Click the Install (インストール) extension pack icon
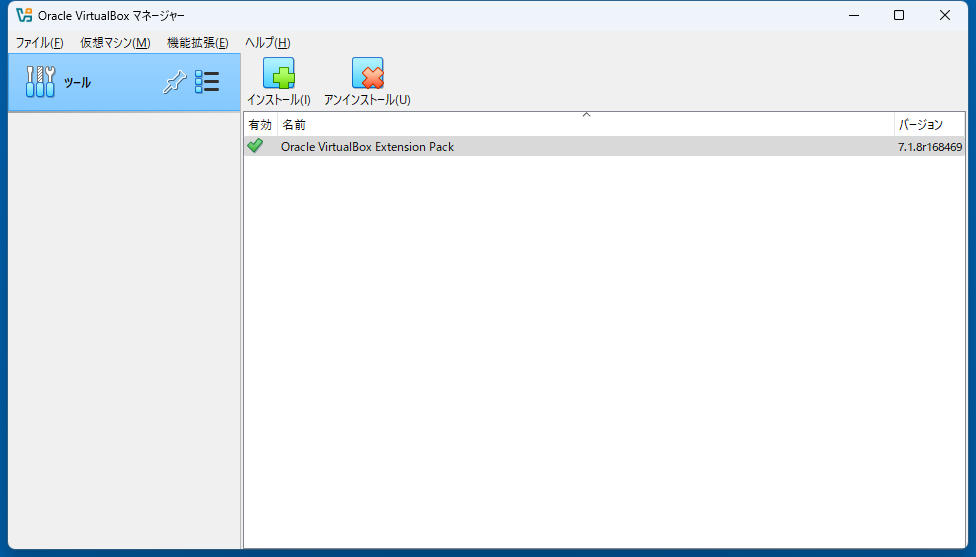Image resolution: width=976 pixels, height=557 pixels. point(278,73)
